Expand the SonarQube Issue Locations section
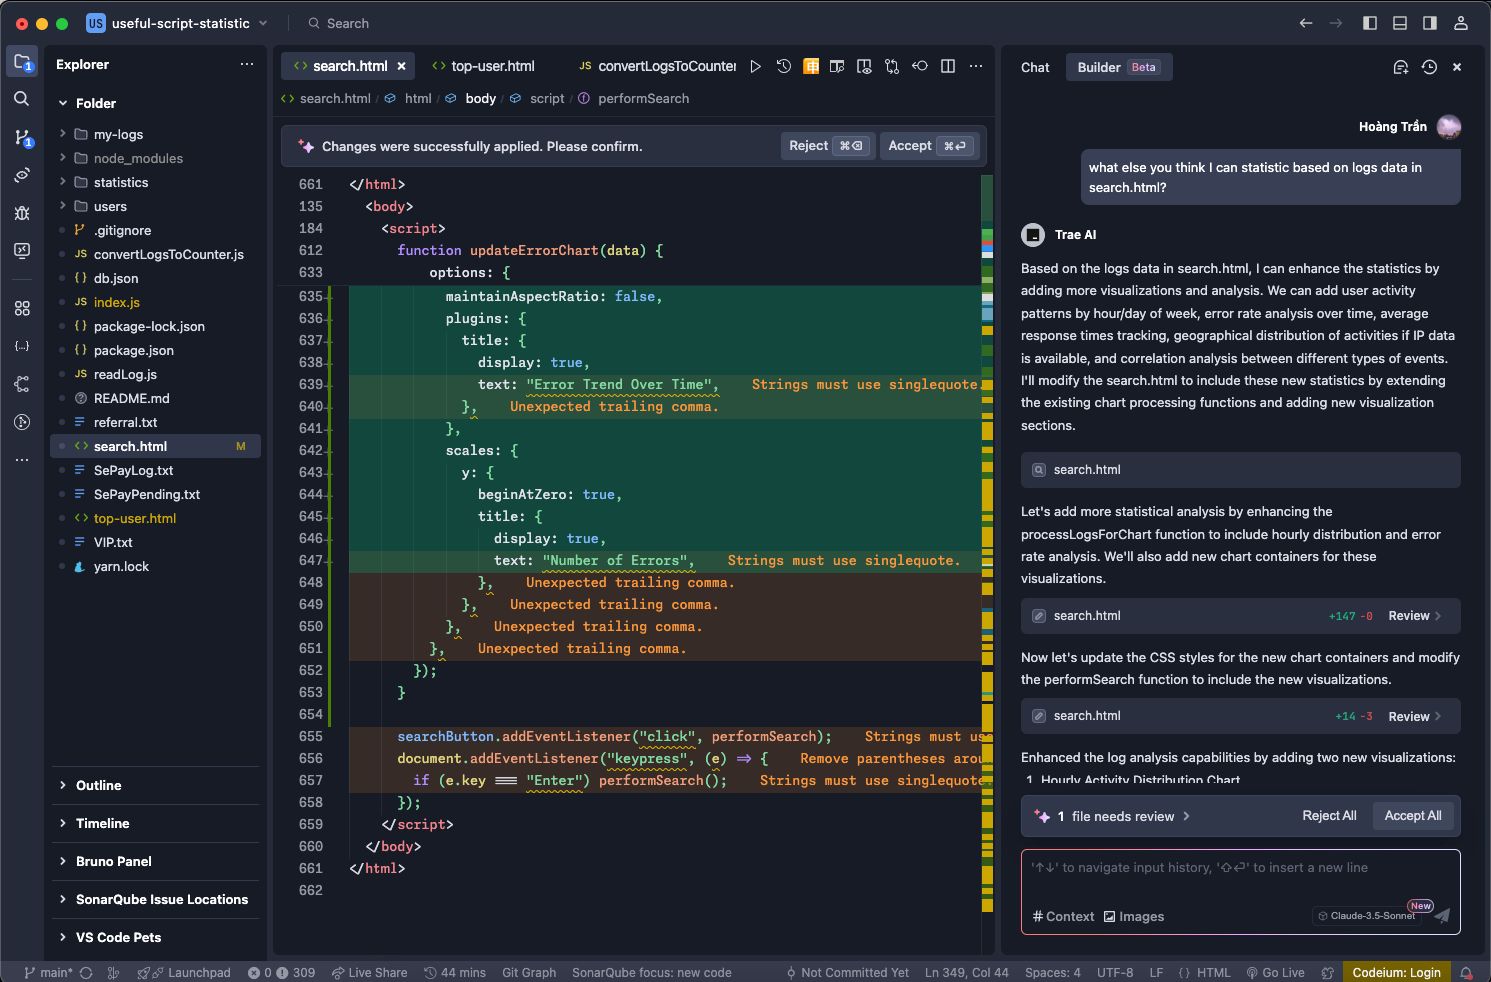 pyautogui.click(x=155, y=899)
